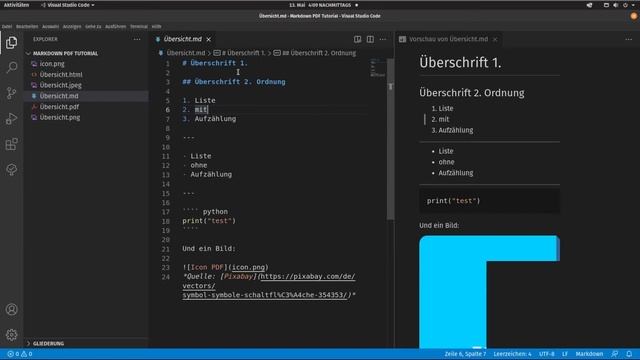Click the pixabay URL in editor
This screenshot has width=640, height=360.
pos(269,286)
